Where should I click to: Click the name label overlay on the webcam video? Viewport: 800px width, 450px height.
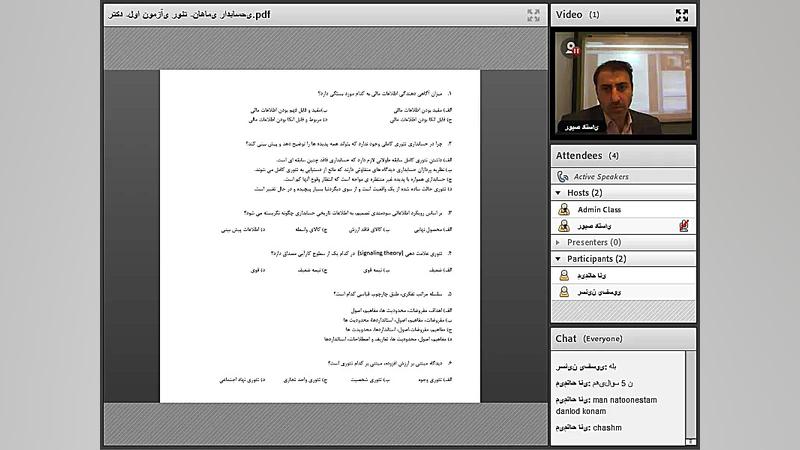tap(582, 127)
